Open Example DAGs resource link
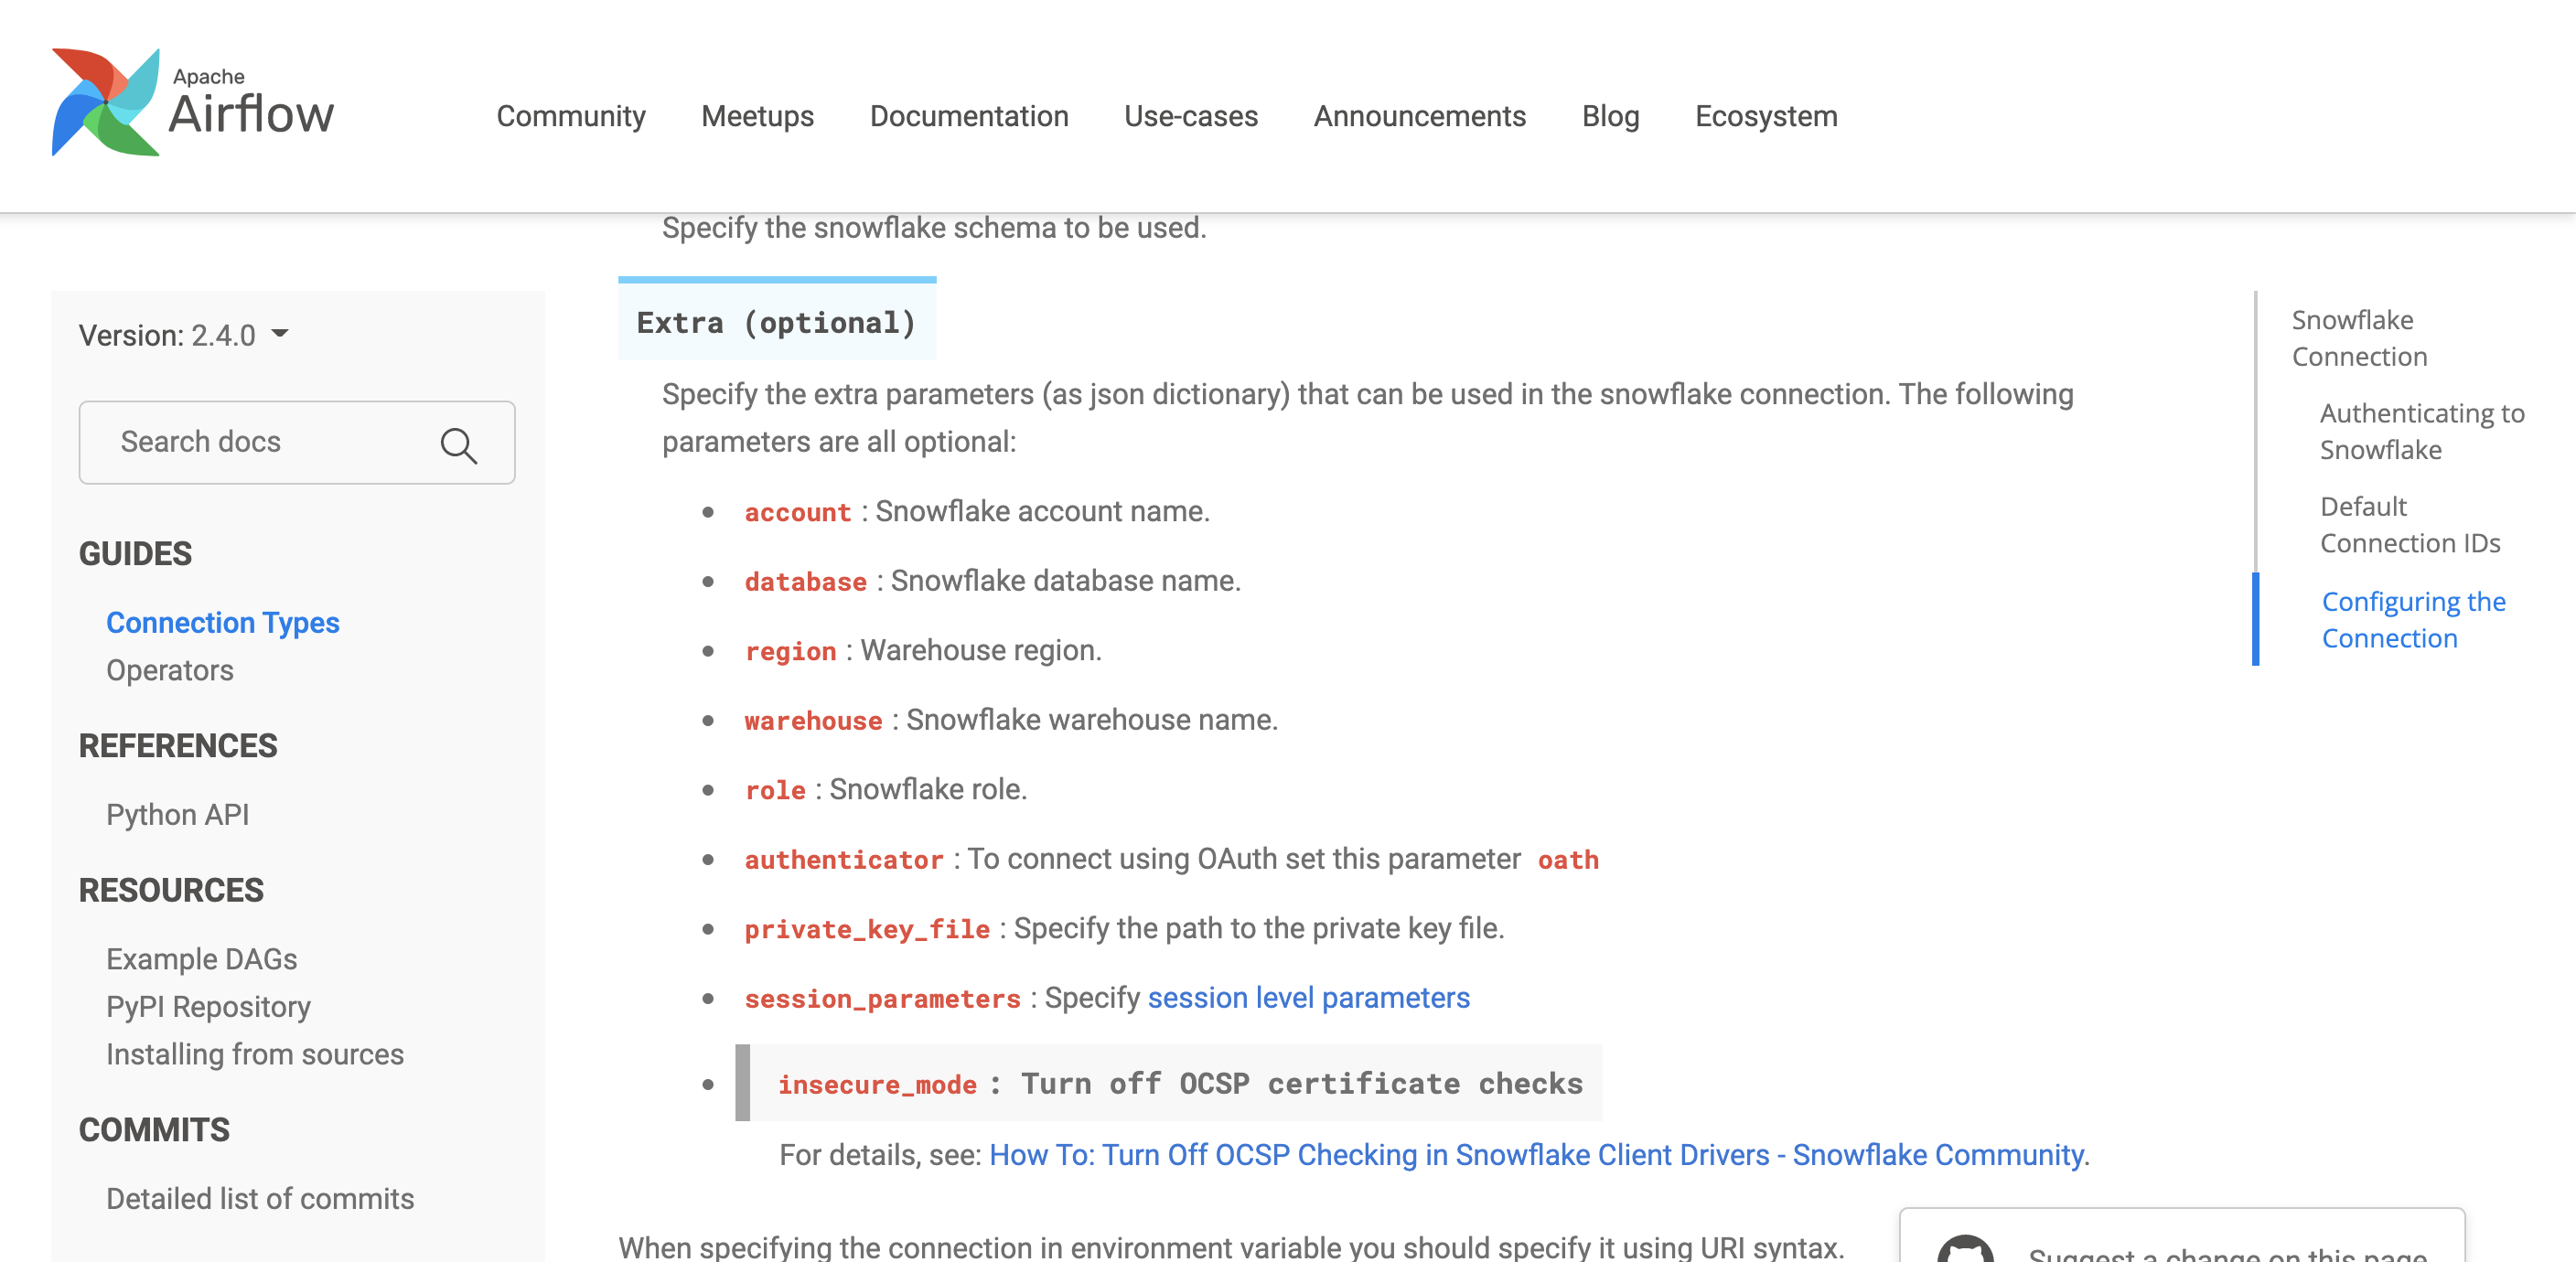The image size is (2576, 1262). click(x=201, y=958)
